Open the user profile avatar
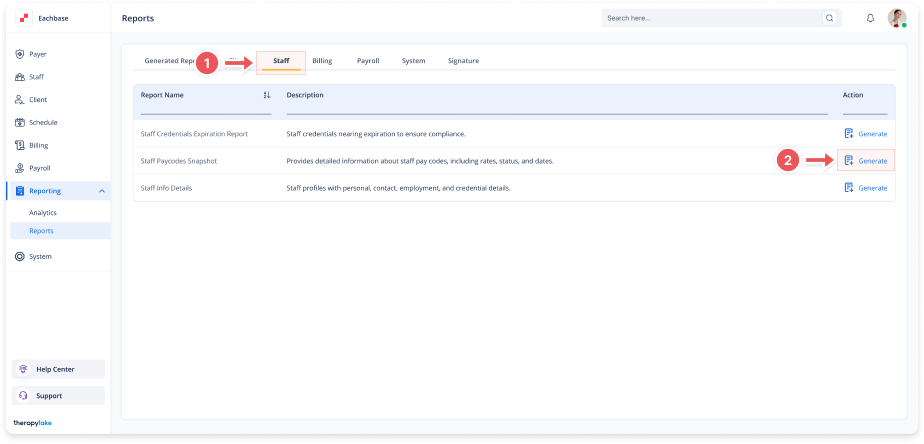 897,18
